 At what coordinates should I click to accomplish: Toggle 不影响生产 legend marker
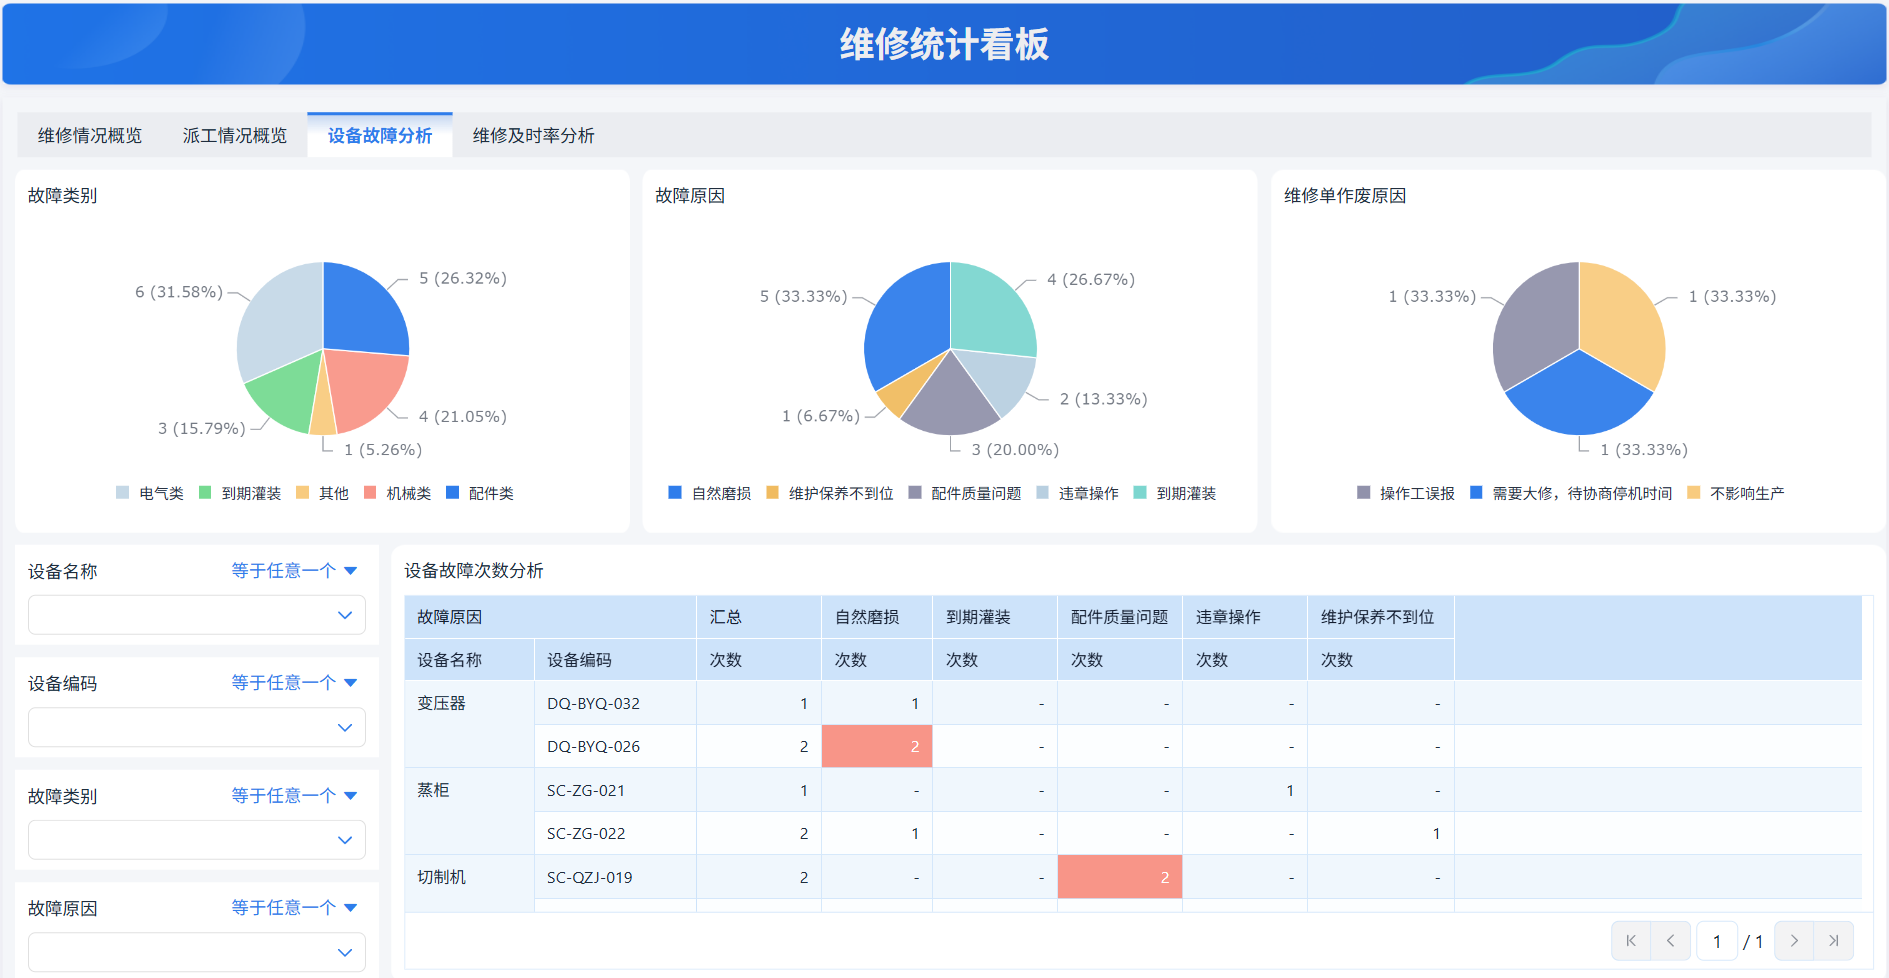point(1694,493)
